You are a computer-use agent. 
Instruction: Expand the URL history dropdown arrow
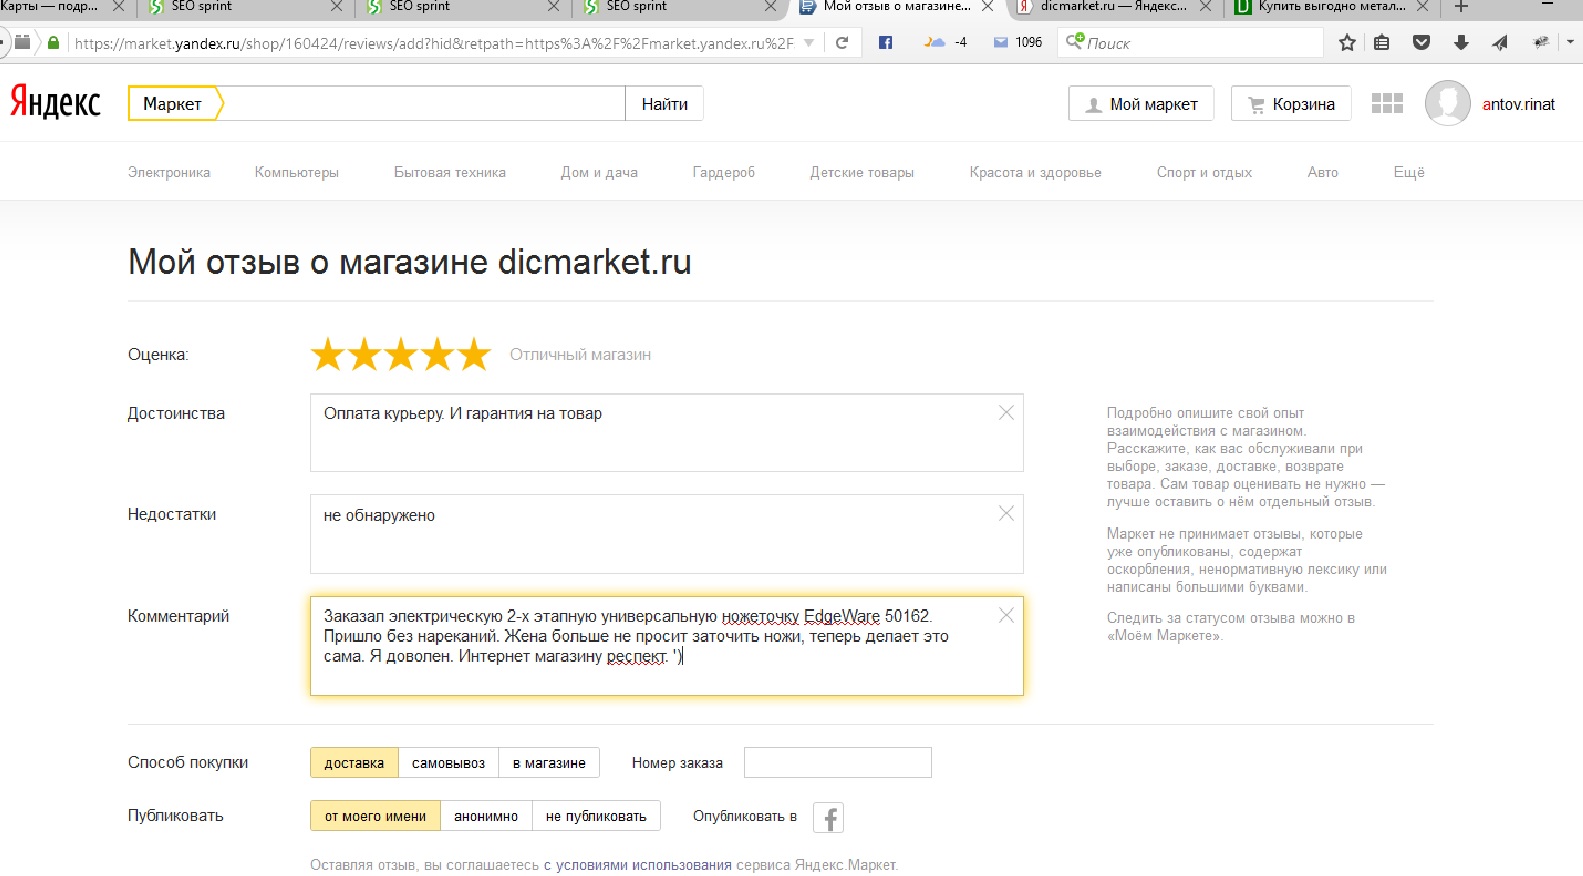coord(809,43)
